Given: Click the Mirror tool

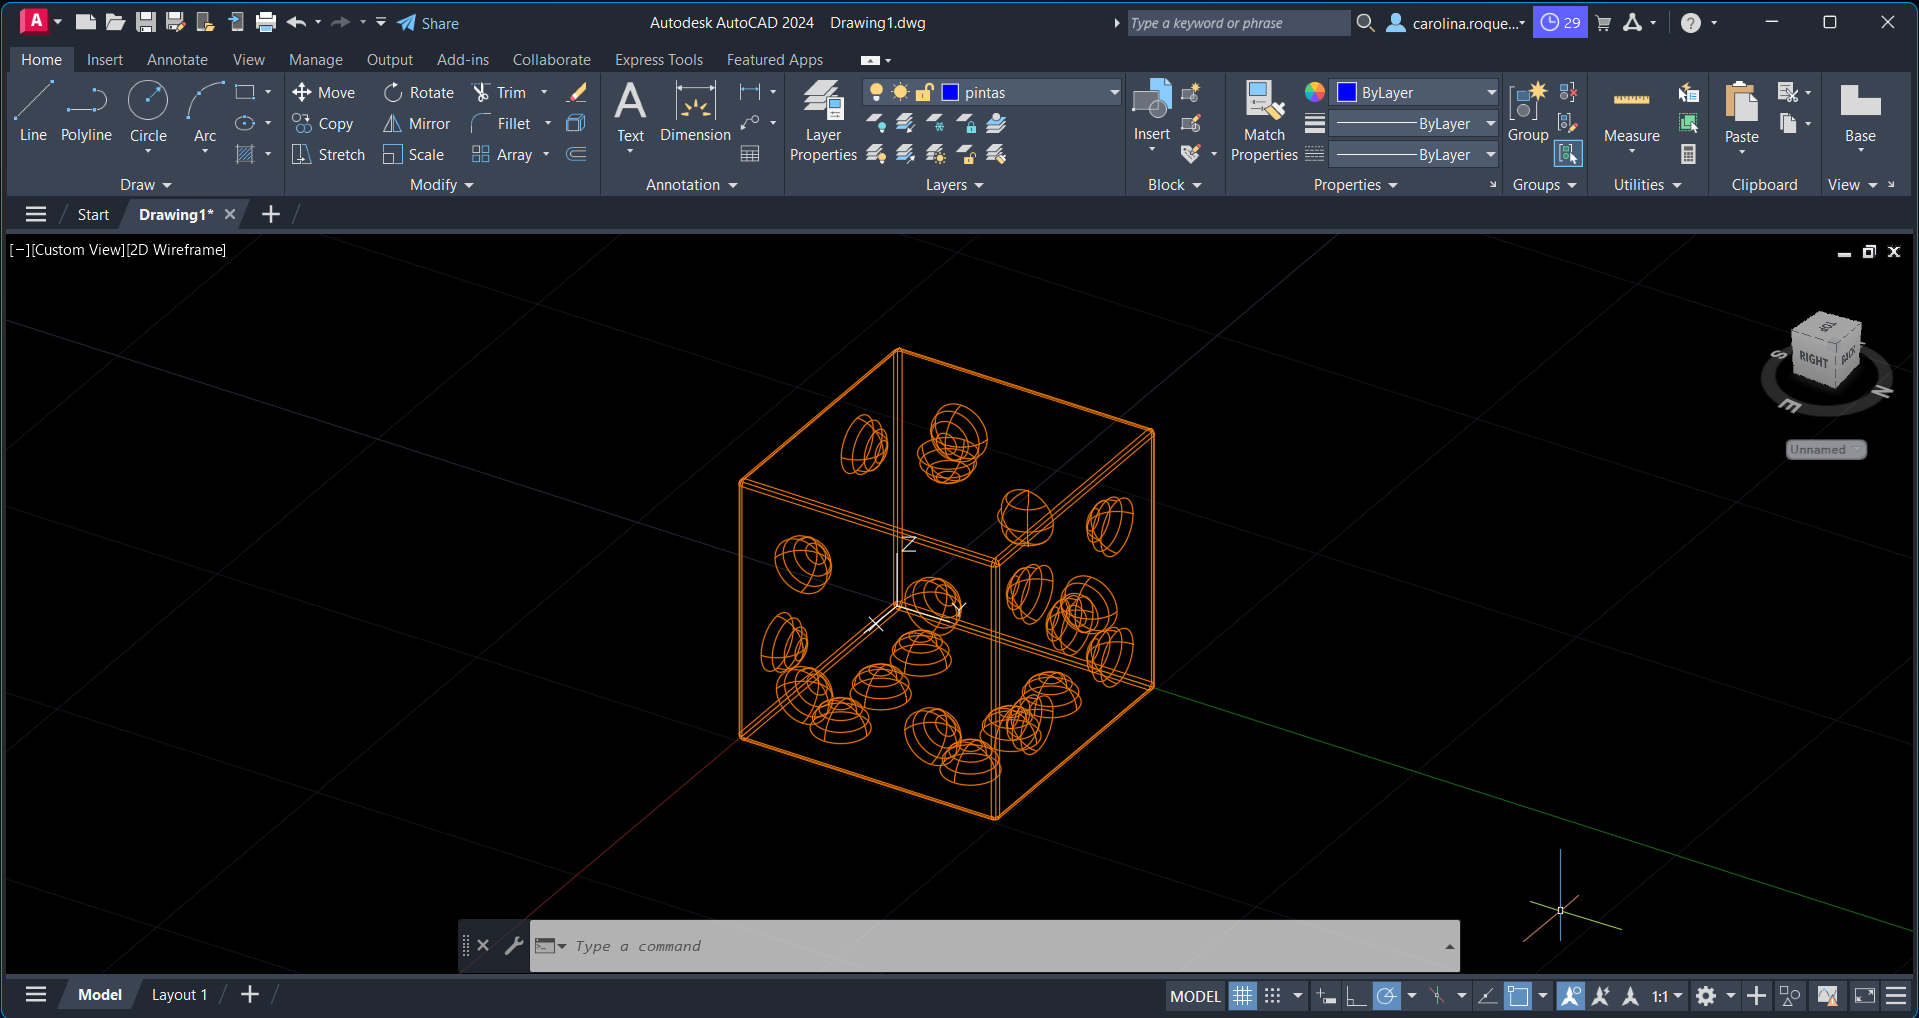Looking at the screenshot, I should pos(417,124).
